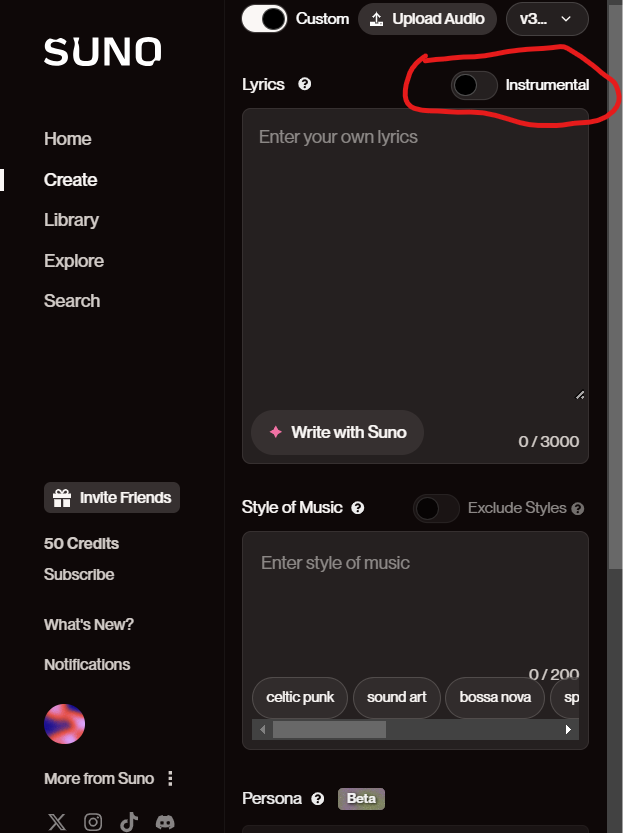Go to the Library page

click(x=71, y=220)
